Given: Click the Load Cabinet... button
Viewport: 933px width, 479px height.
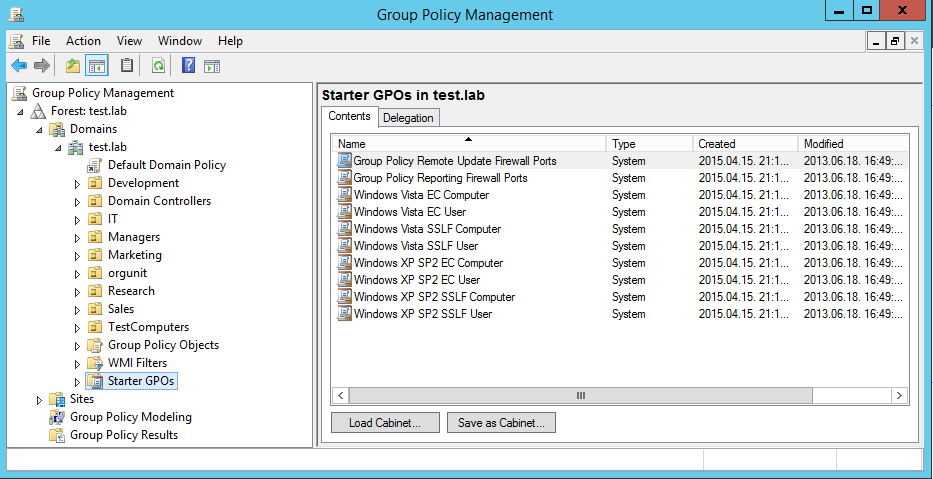Looking at the screenshot, I should coord(385,423).
